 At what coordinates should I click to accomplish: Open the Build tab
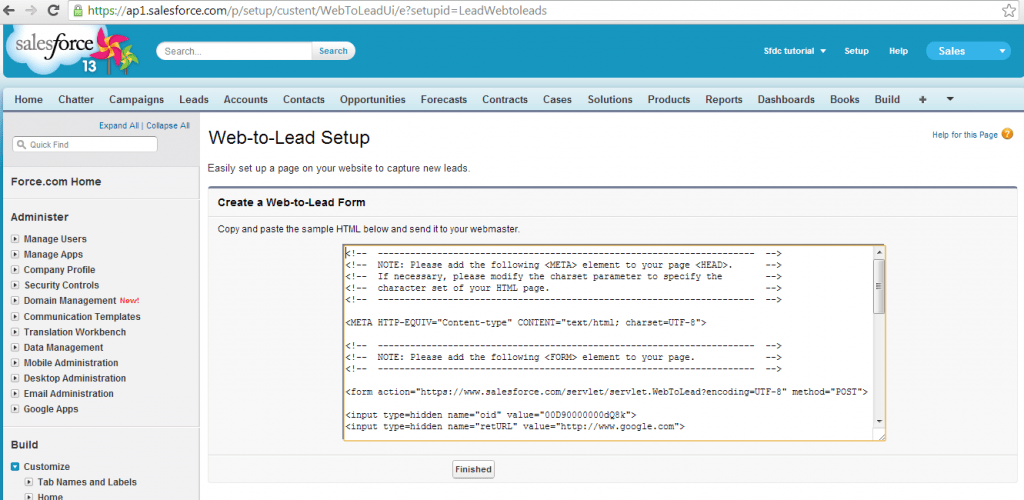tap(887, 99)
